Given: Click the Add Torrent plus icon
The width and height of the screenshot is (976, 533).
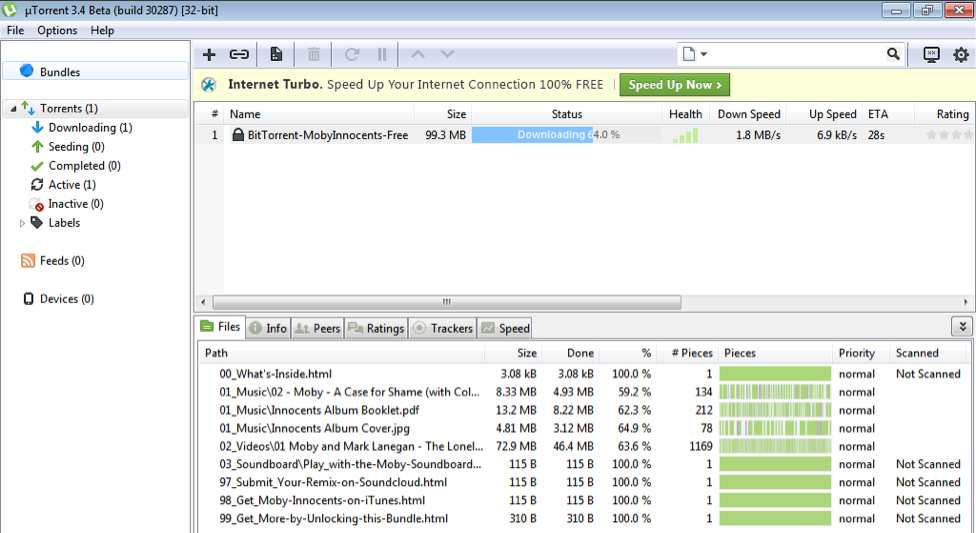Looking at the screenshot, I should [x=209, y=55].
